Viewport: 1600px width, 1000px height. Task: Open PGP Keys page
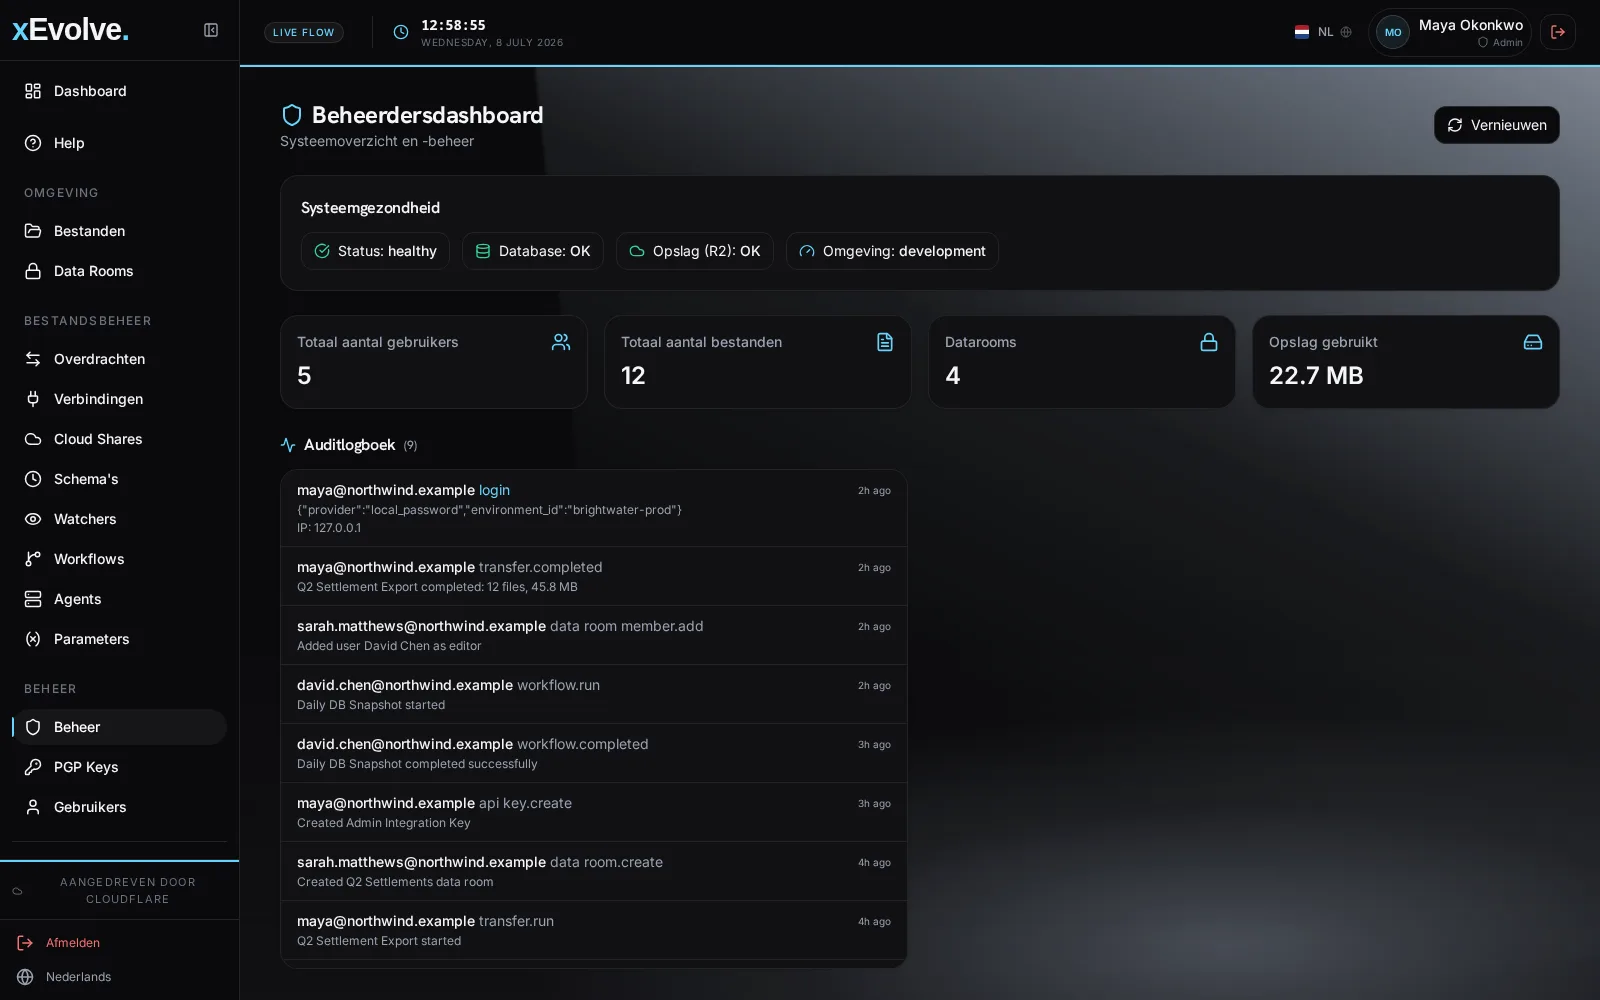point(120,767)
